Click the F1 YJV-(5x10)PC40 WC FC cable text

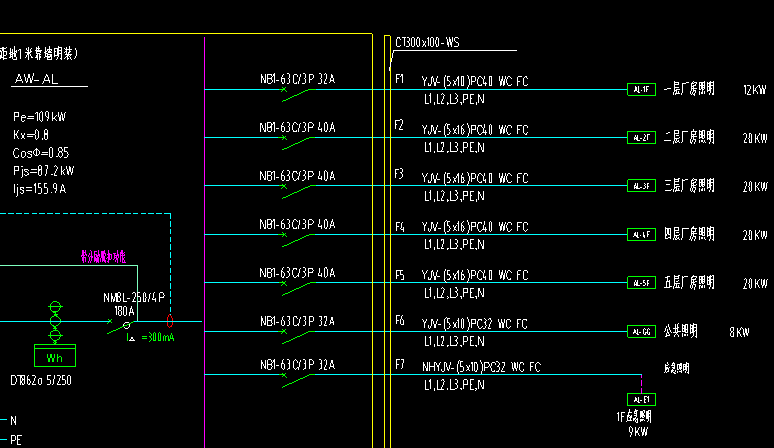pos(475,81)
